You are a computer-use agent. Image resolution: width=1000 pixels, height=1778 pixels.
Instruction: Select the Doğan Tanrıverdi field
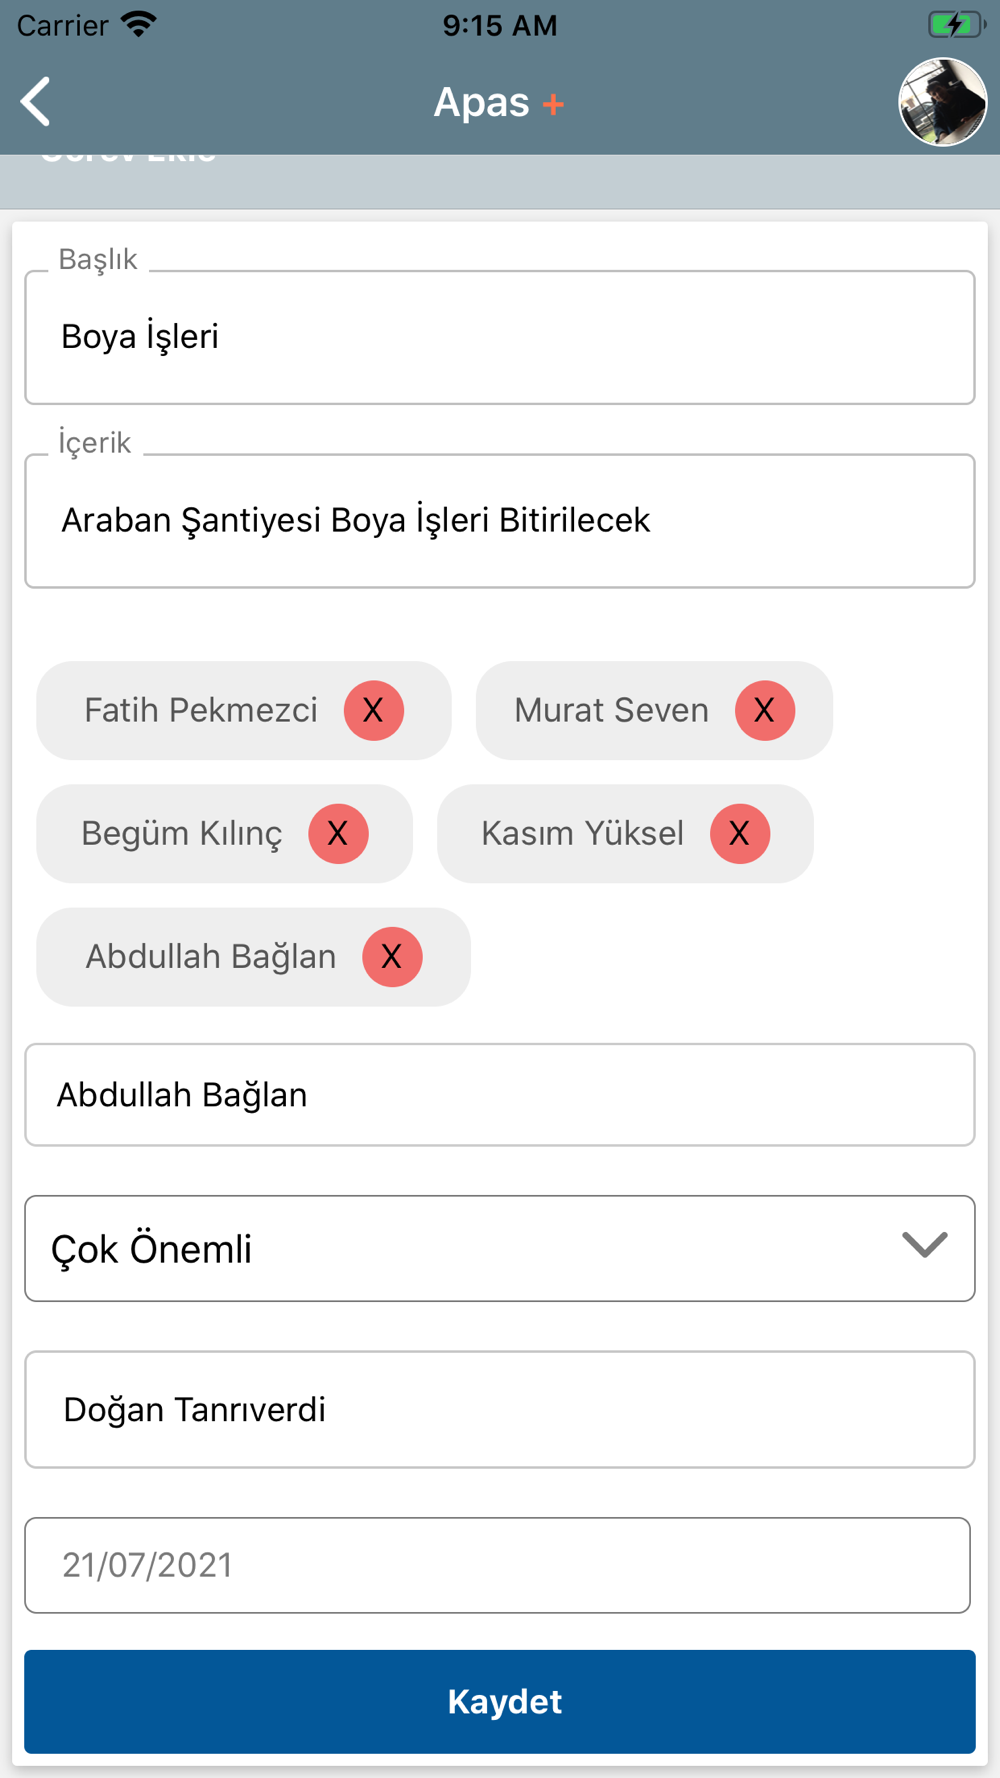tap(500, 1410)
